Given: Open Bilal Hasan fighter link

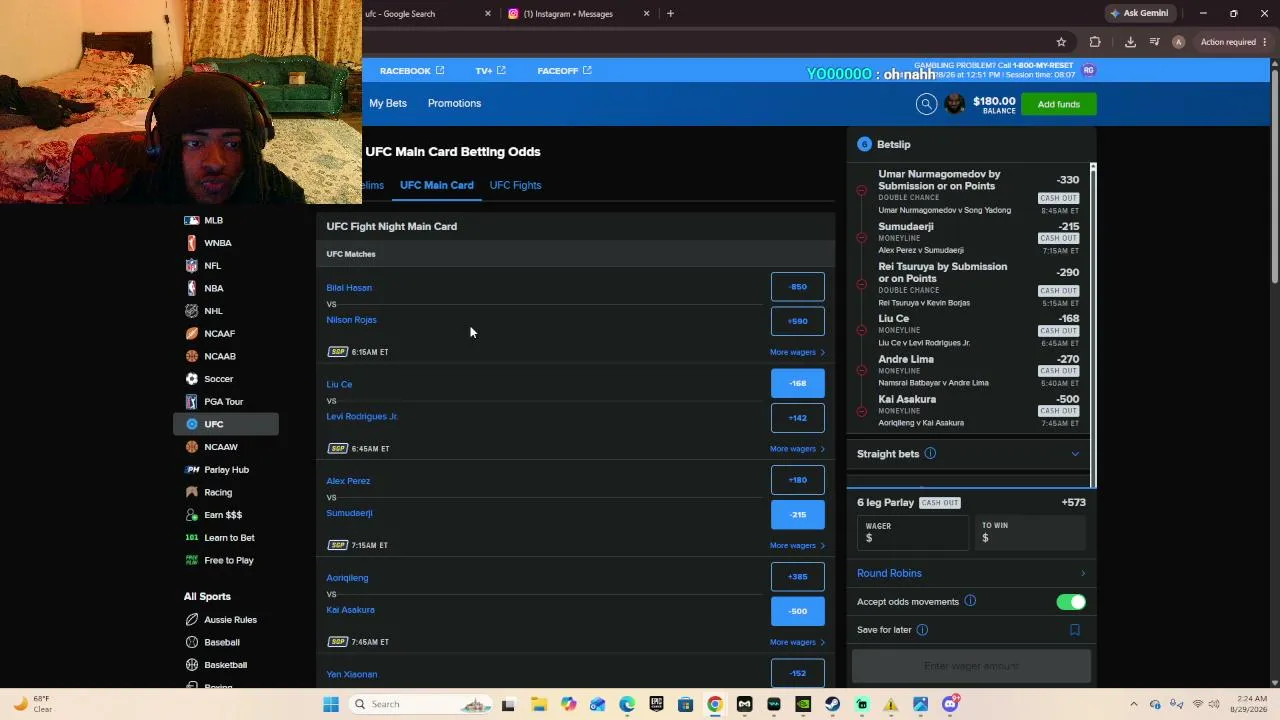Looking at the screenshot, I should click(349, 288).
